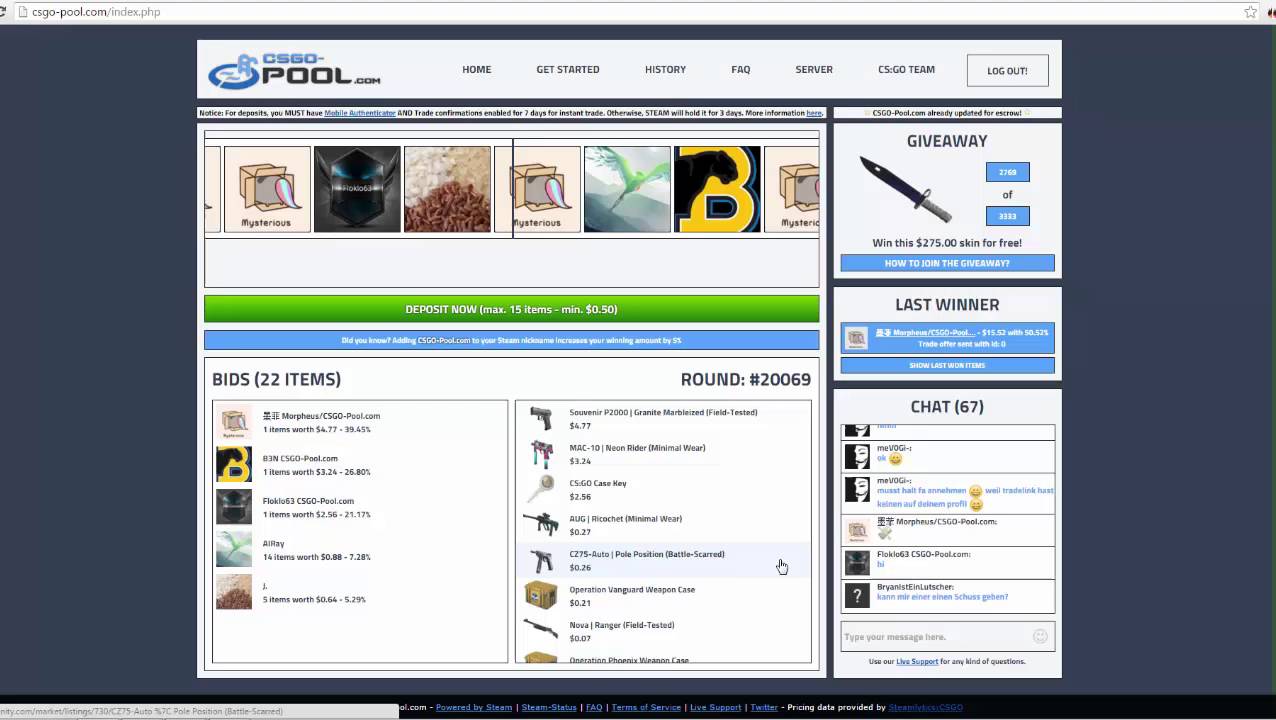The width and height of the screenshot is (1276, 720).
Task: Open the Live Support footer link
Action: tap(715, 707)
